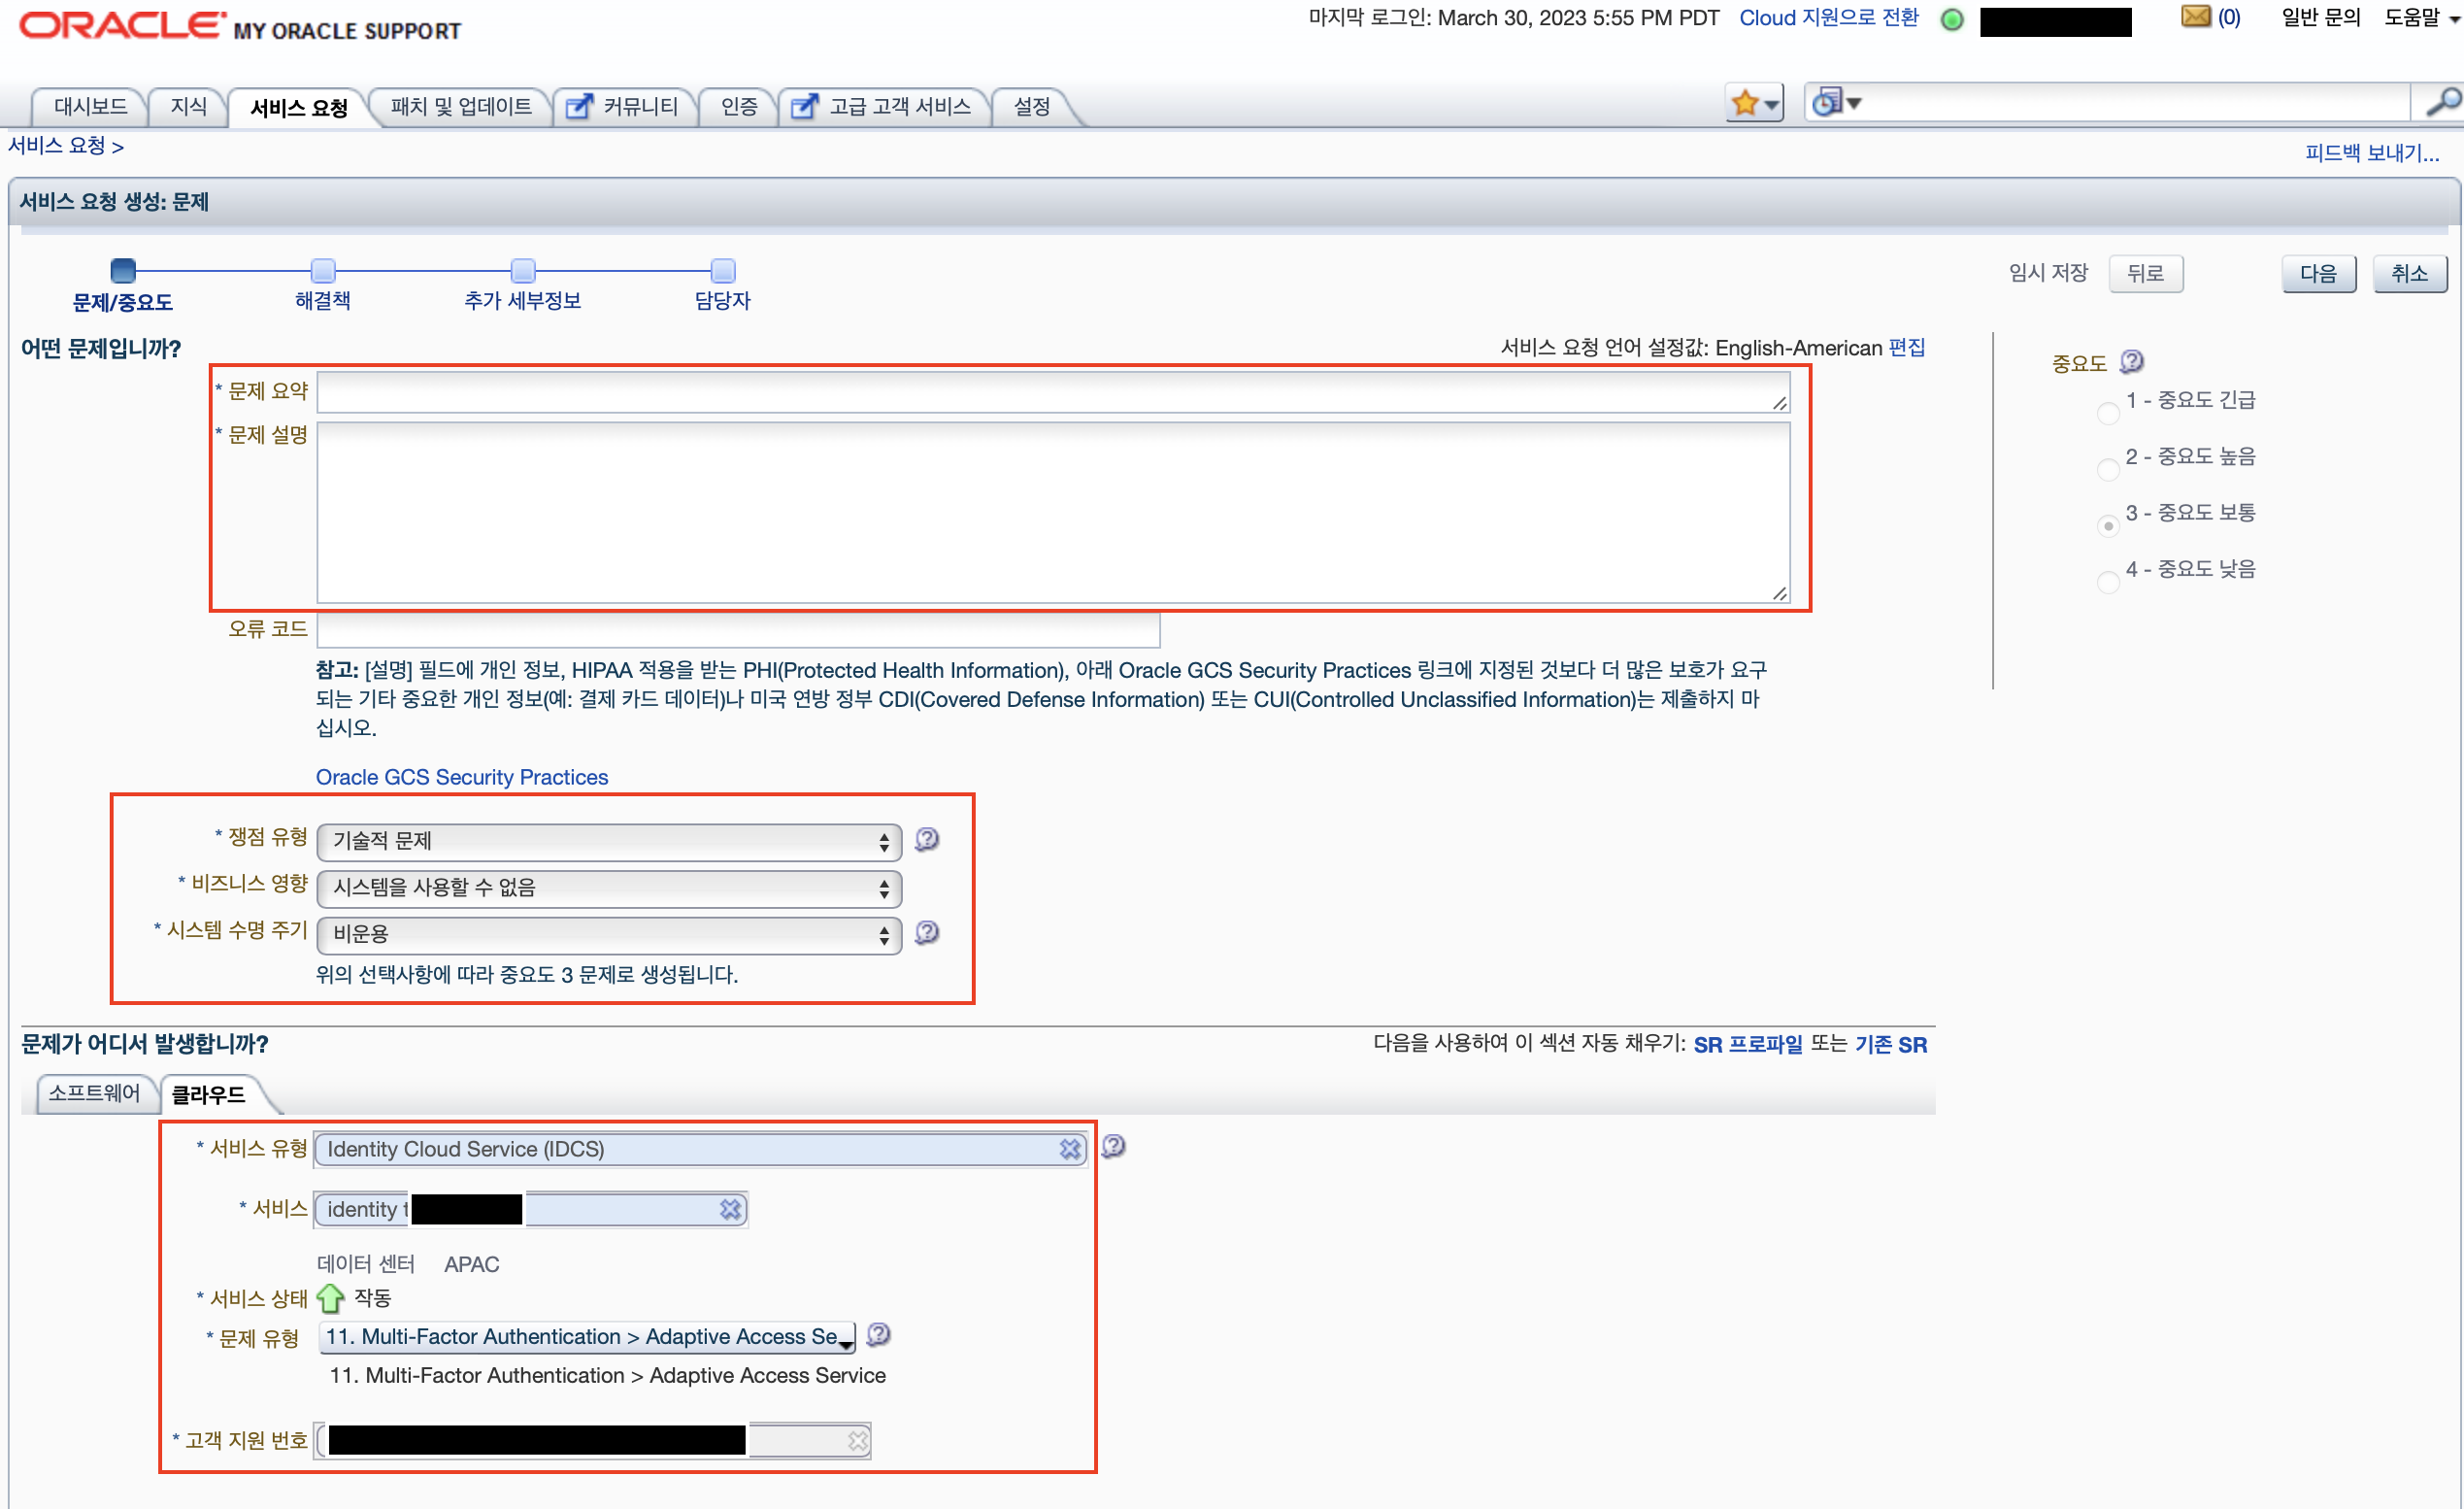Click help icon next to 중요도

coord(2131,361)
